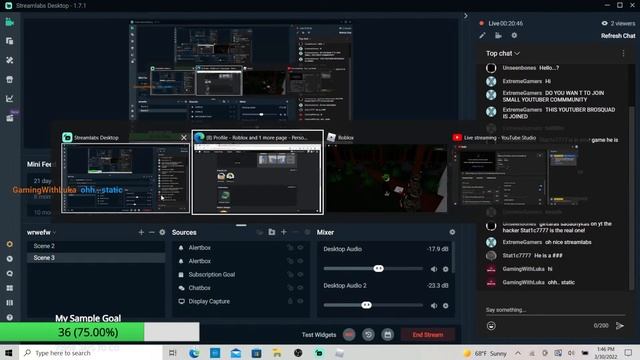Toggle visibility of Subscription Goal source
The height and width of the screenshot is (360, 640).
point(300,275)
